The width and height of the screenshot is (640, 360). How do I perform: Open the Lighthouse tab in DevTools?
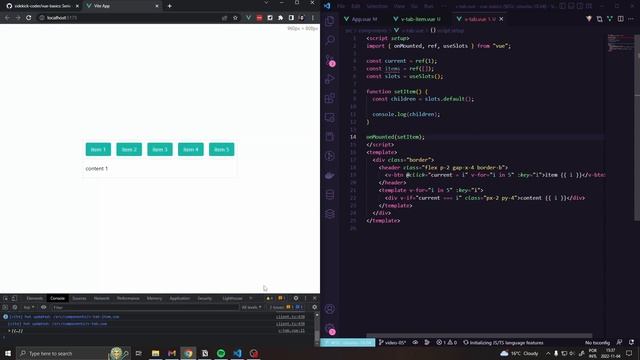pyautogui.click(x=232, y=298)
